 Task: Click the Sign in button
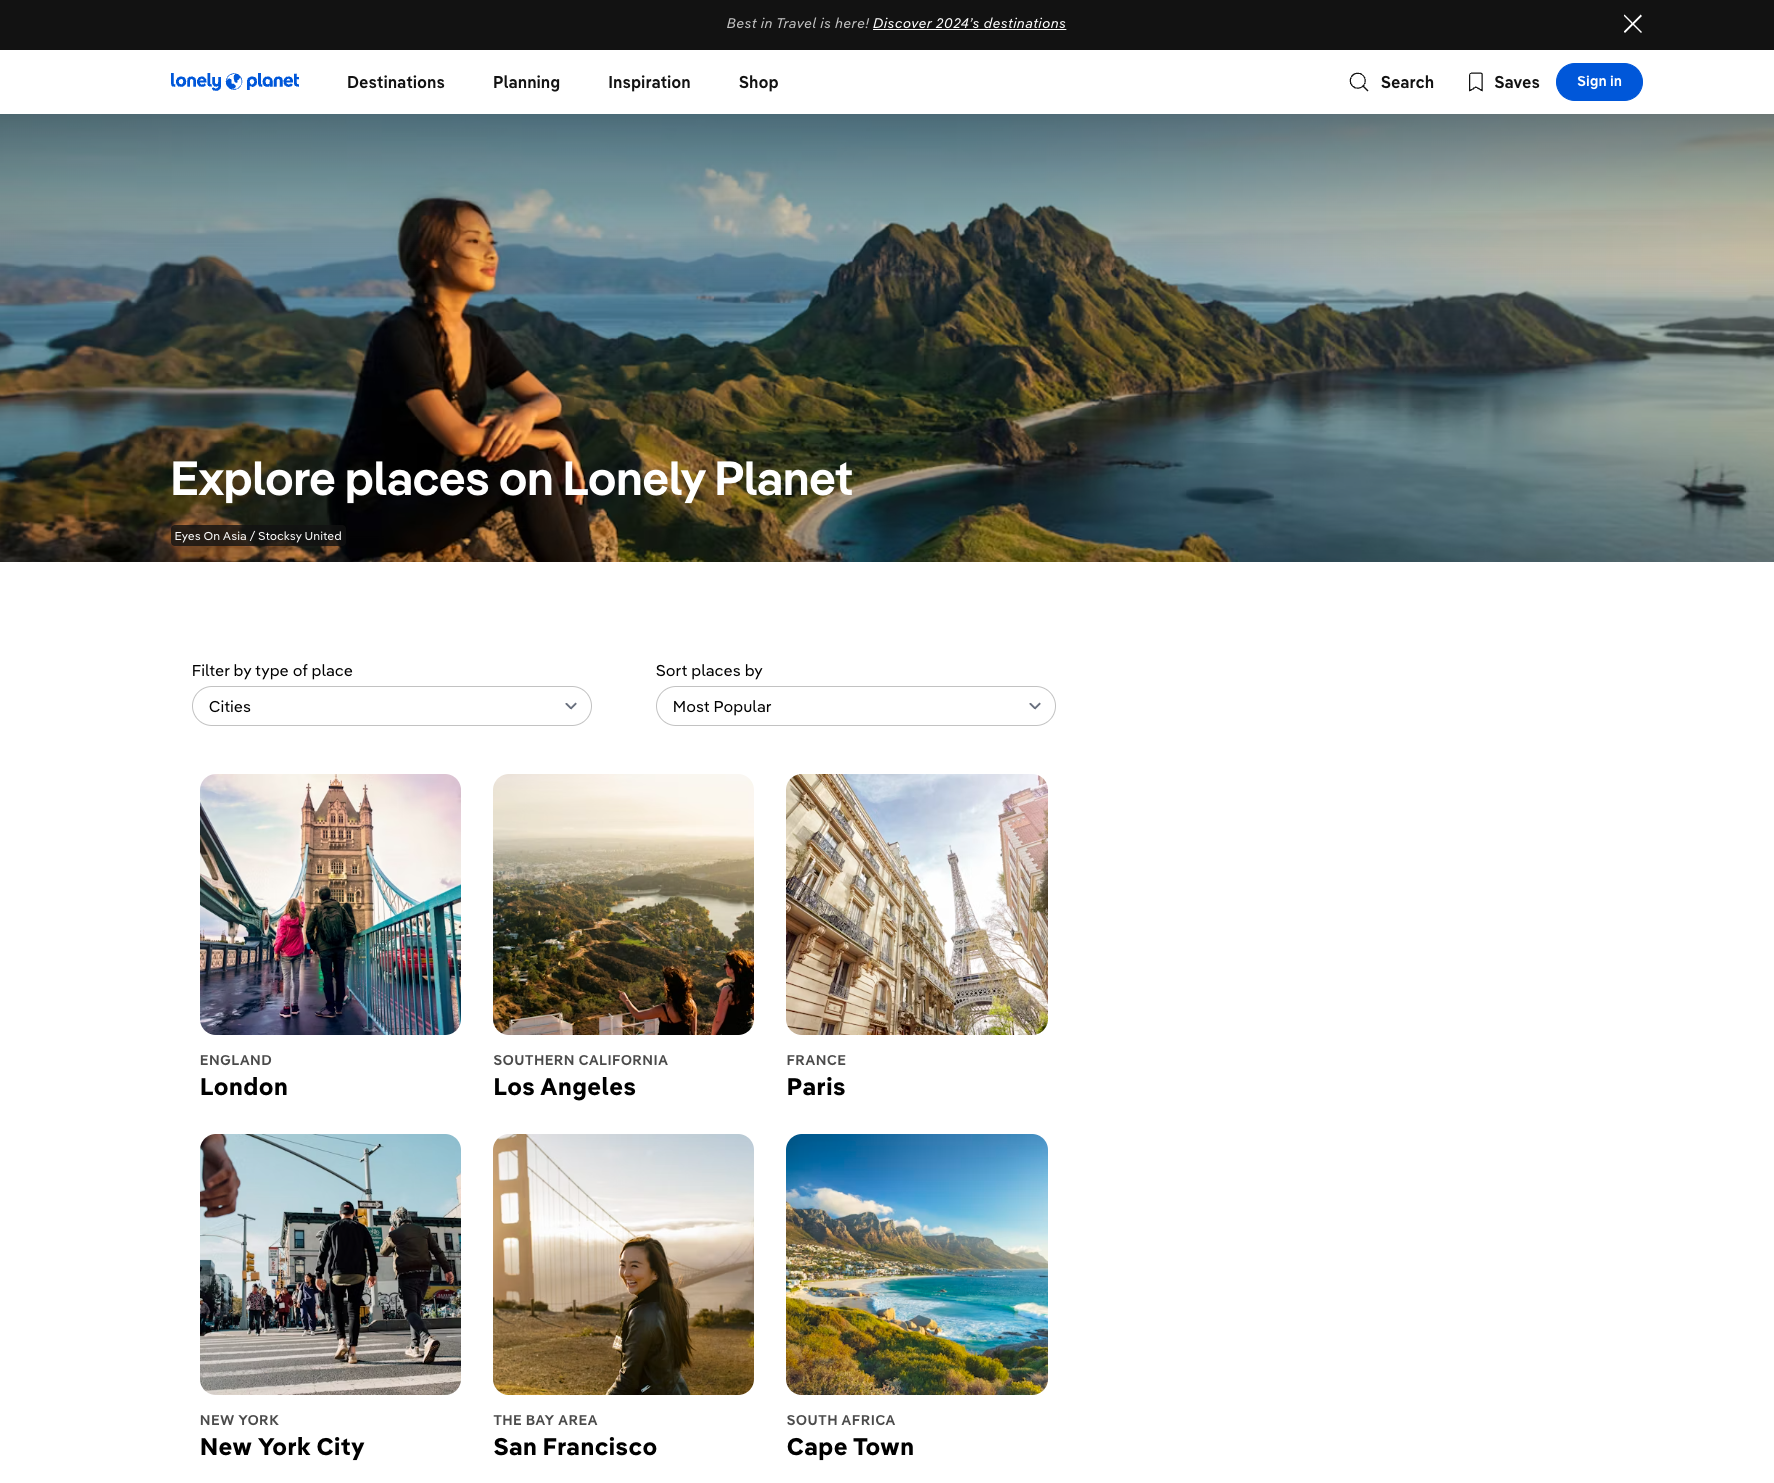(1599, 82)
